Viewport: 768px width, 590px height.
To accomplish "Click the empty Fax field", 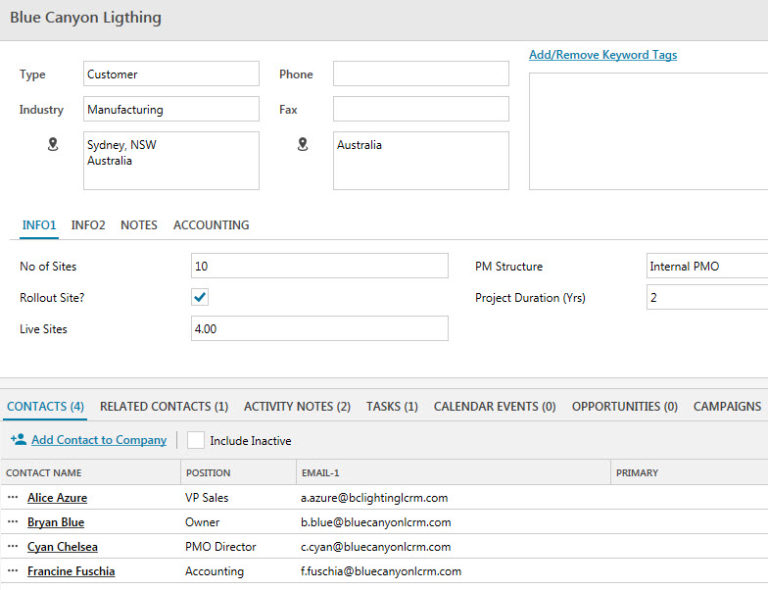I will pos(421,109).
